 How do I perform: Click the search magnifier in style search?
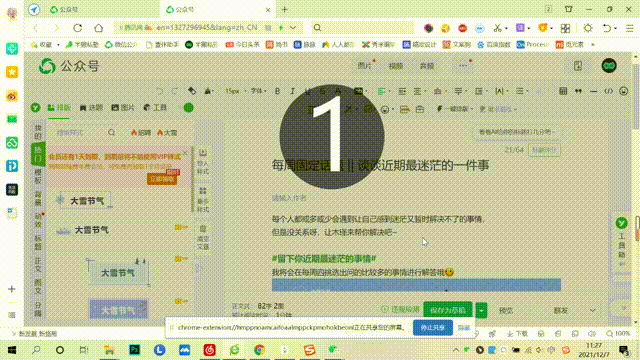(111, 133)
